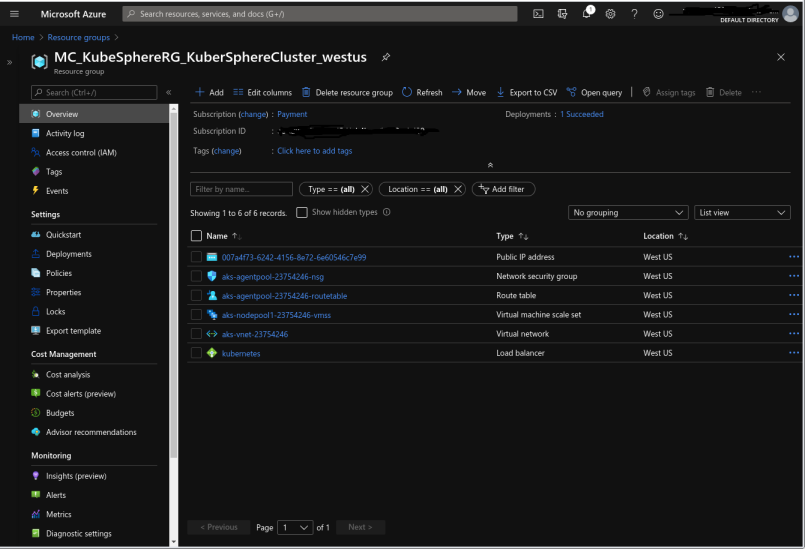805x549 pixels.
Task: Open the help question mark icon
Action: (x=635, y=14)
